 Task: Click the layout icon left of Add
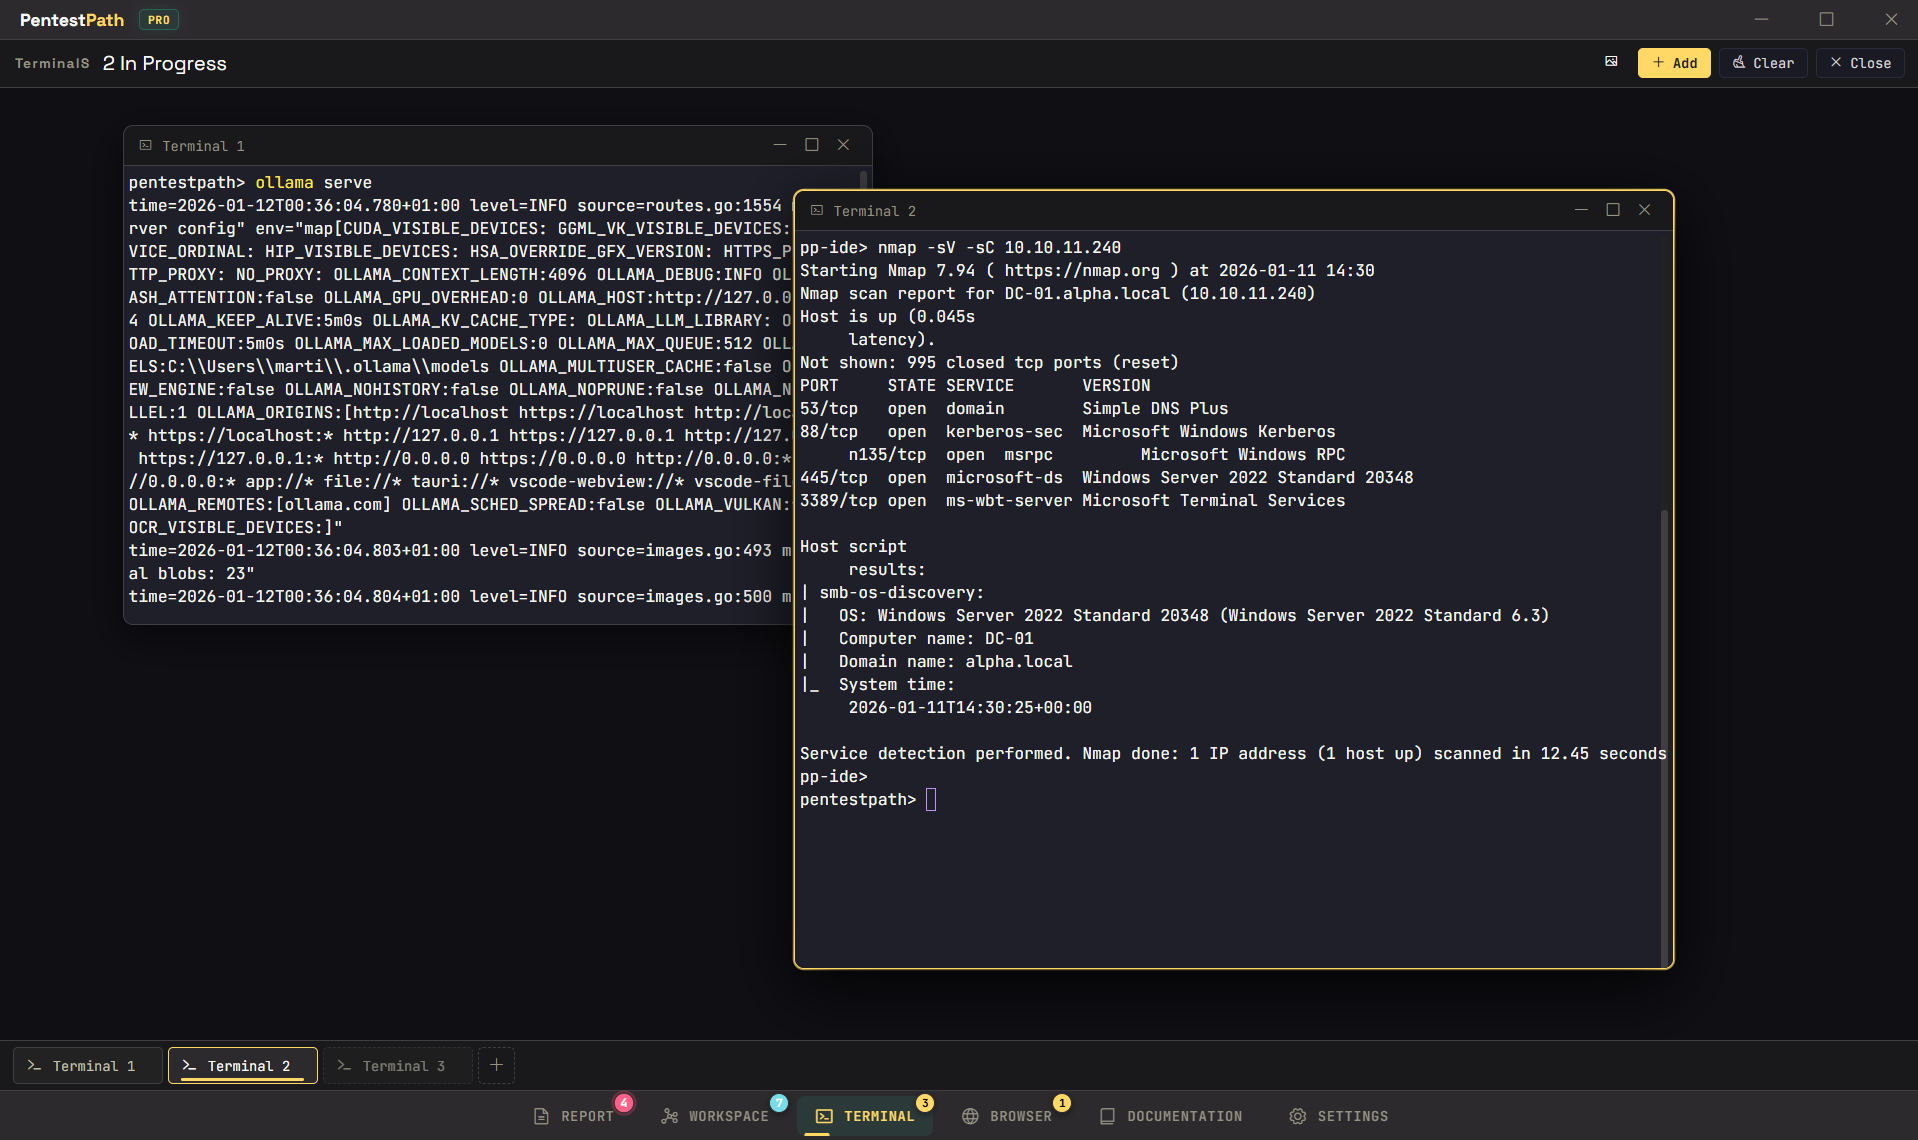click(x=1611, y=62)
